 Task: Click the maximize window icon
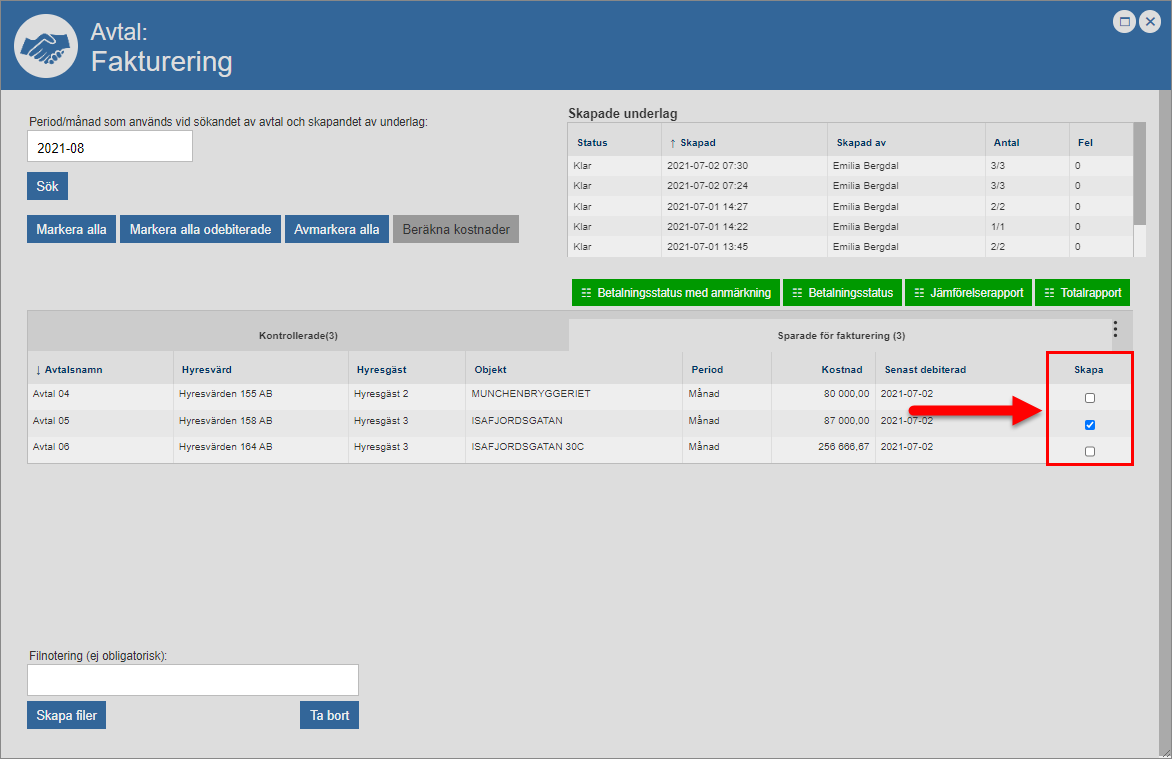[1125, 21]
